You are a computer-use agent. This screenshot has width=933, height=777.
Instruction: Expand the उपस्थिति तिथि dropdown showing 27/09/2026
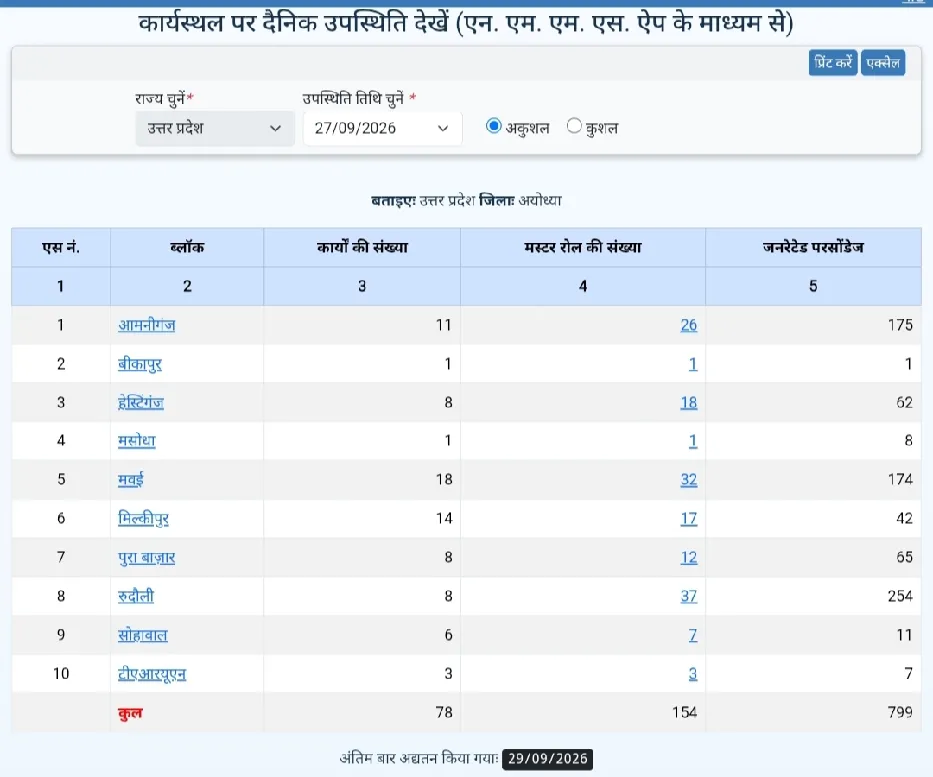382,129
